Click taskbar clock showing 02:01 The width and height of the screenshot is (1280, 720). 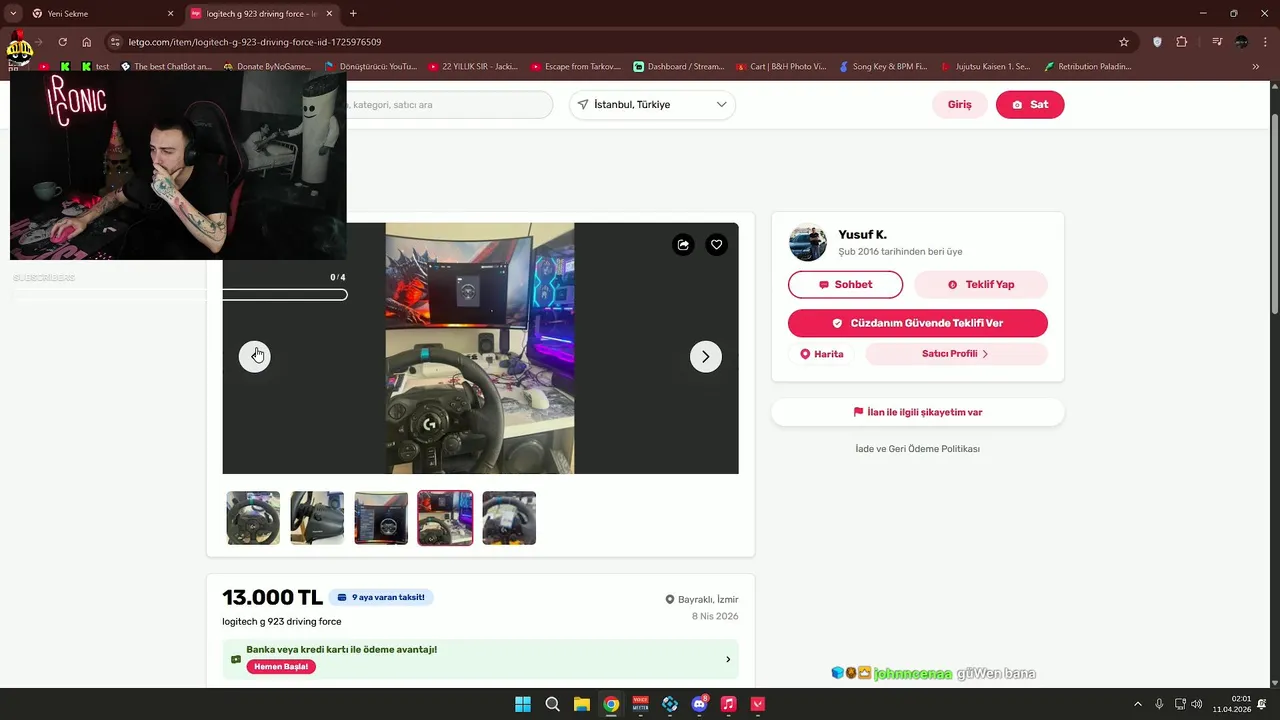click(1232, 704)
